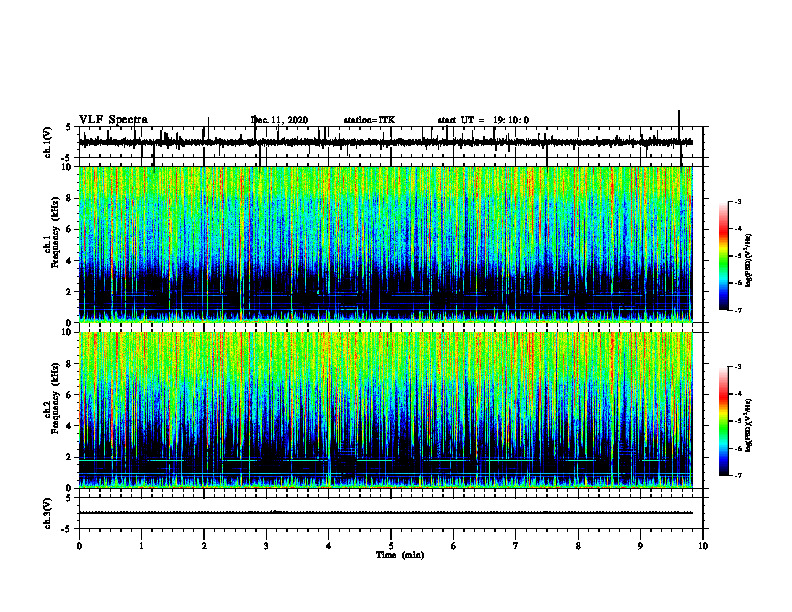Click the ch.2 colorbar log(PSD) unit label

point(749,425)
